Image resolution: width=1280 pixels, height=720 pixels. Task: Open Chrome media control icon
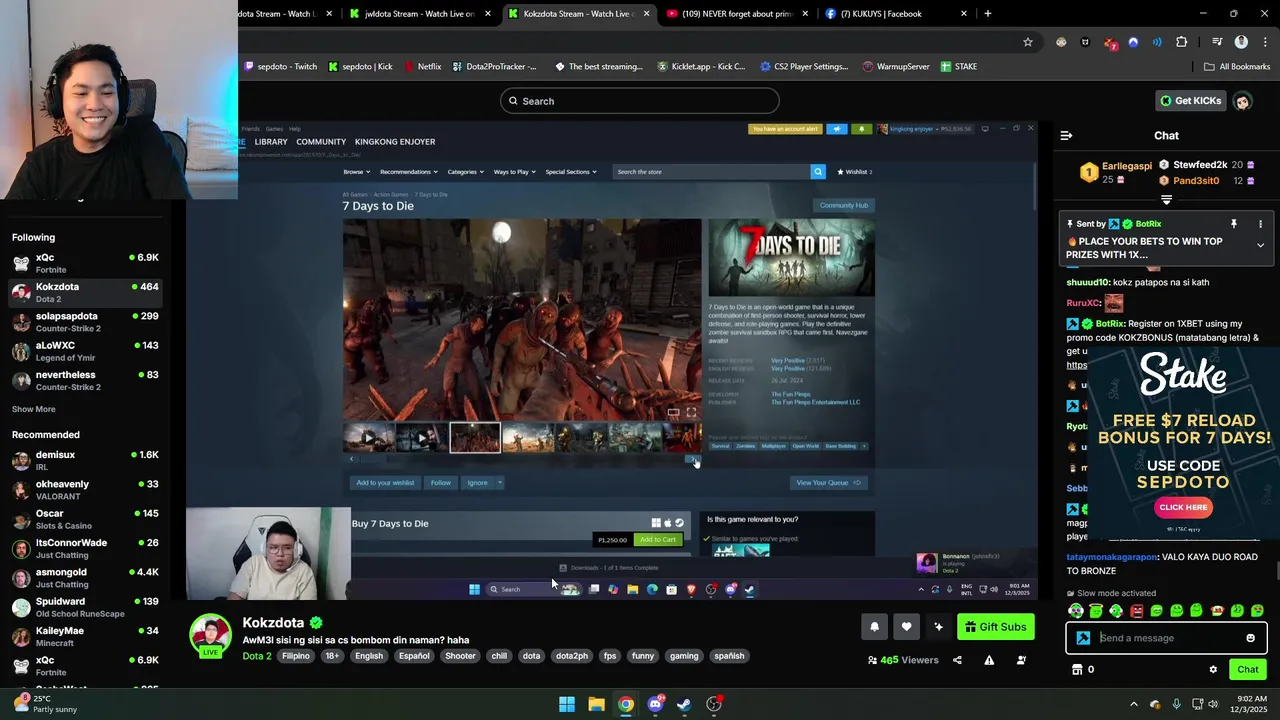(1217, 42)
